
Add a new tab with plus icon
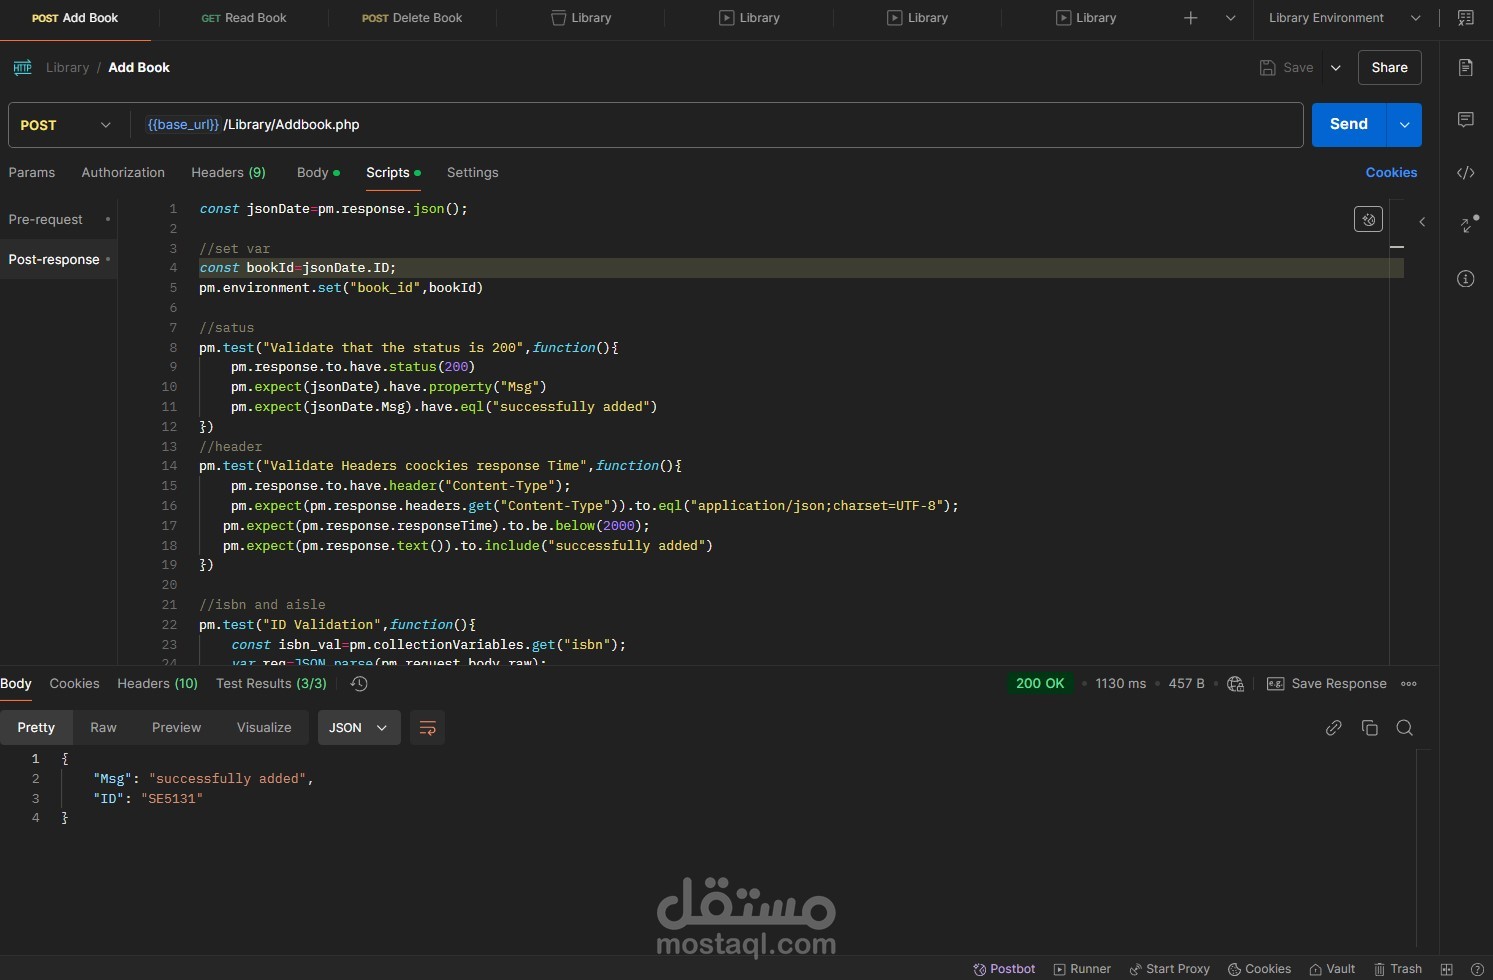pyautogui.click(x=1190, y=18)
